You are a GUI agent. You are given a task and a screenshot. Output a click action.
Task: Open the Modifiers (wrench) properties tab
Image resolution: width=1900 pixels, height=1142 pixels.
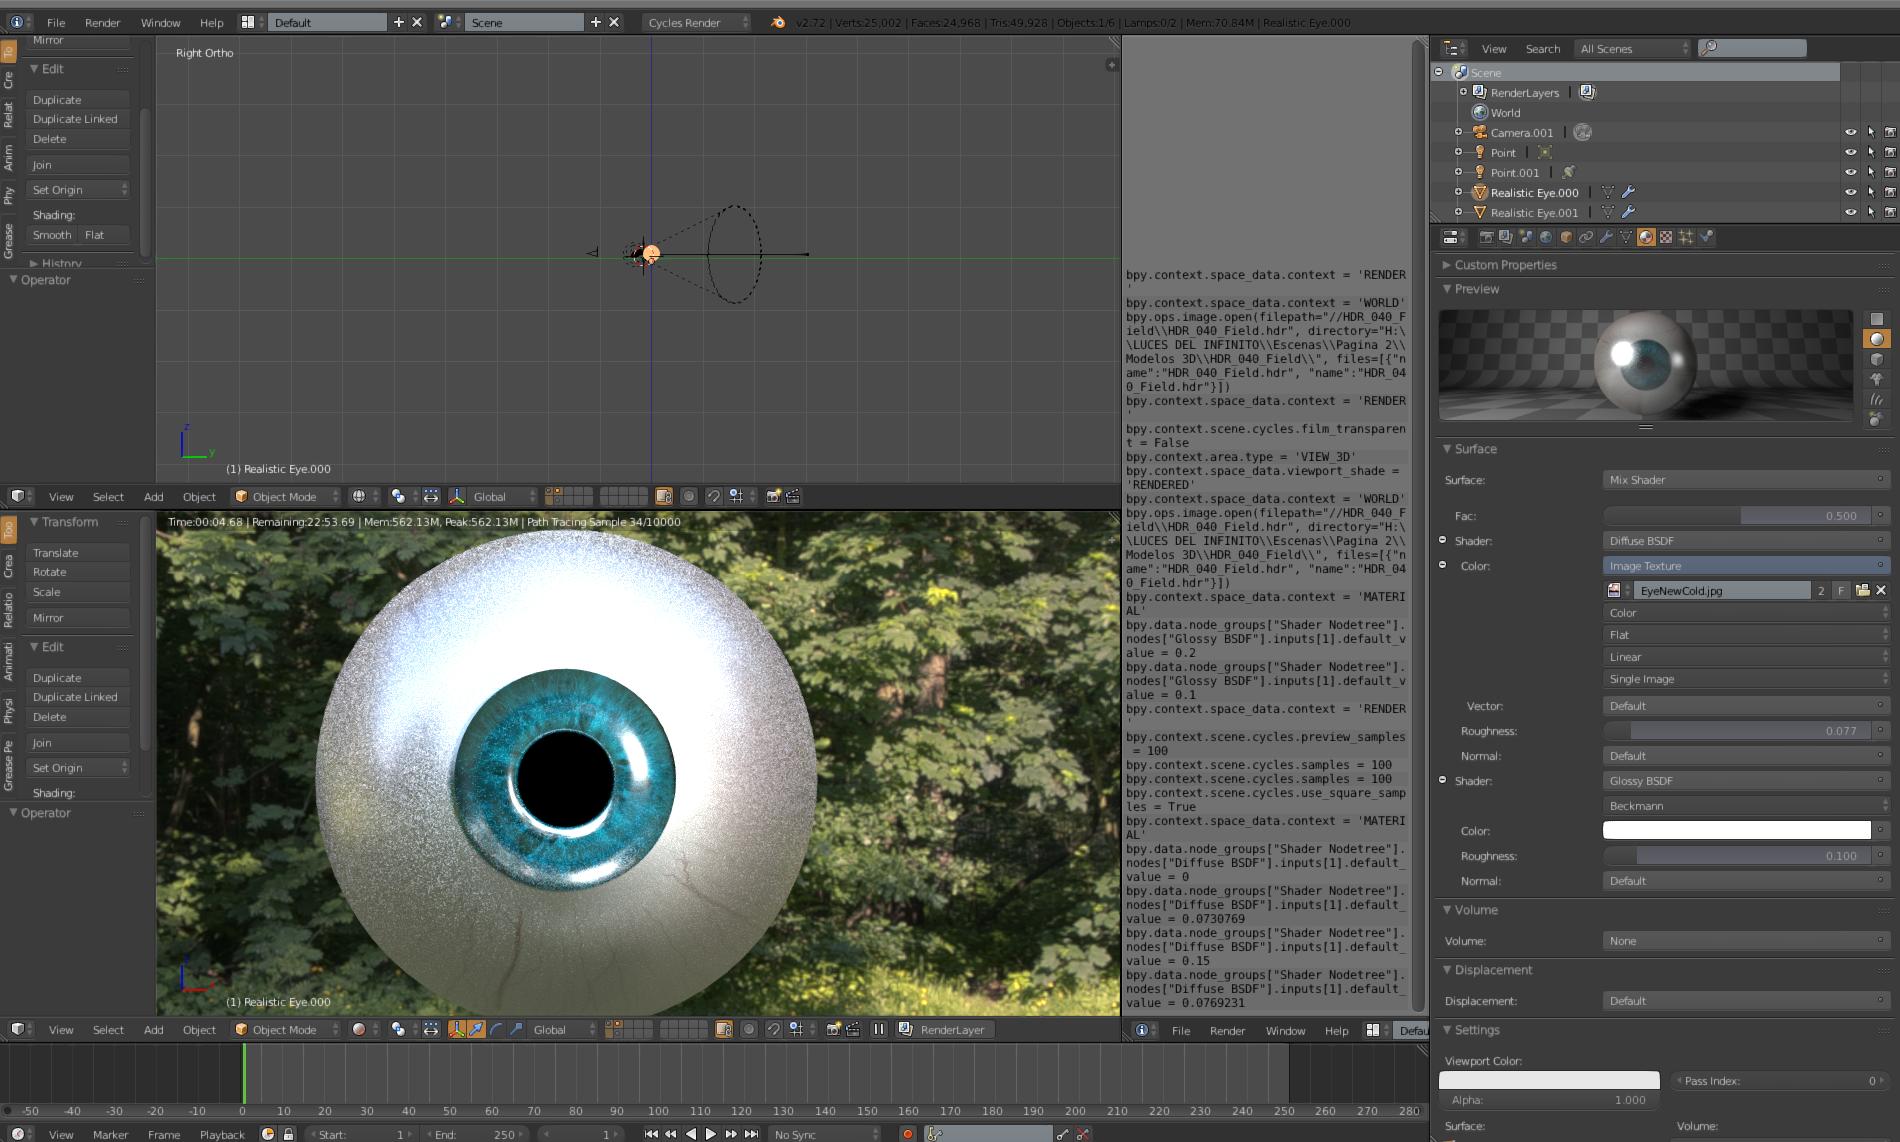1605,237
